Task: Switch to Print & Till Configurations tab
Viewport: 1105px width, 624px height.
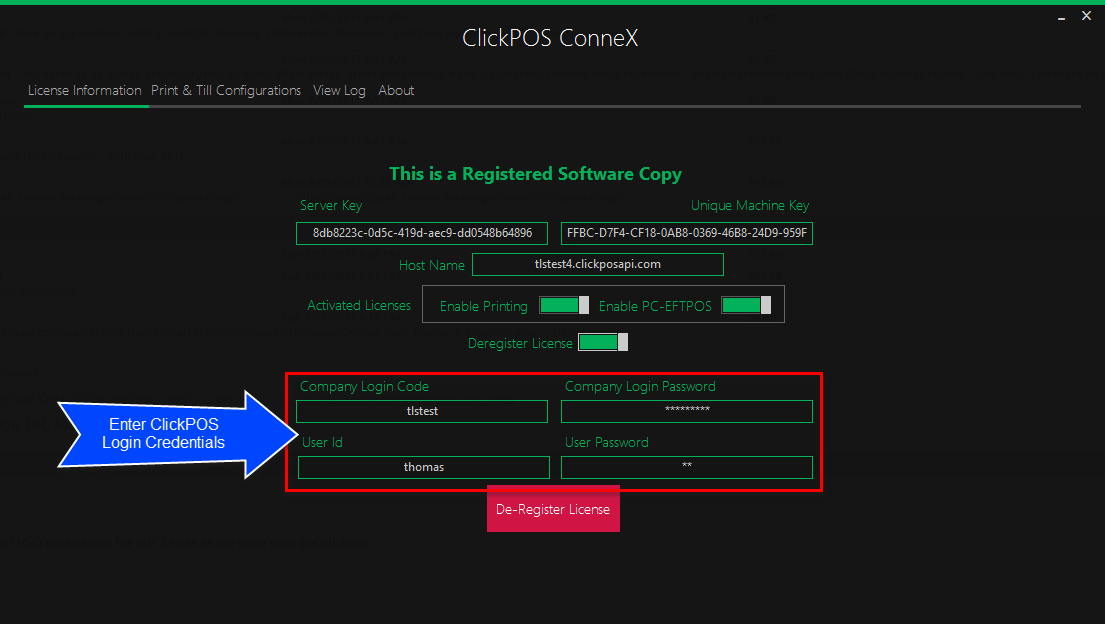Action: 226,90
